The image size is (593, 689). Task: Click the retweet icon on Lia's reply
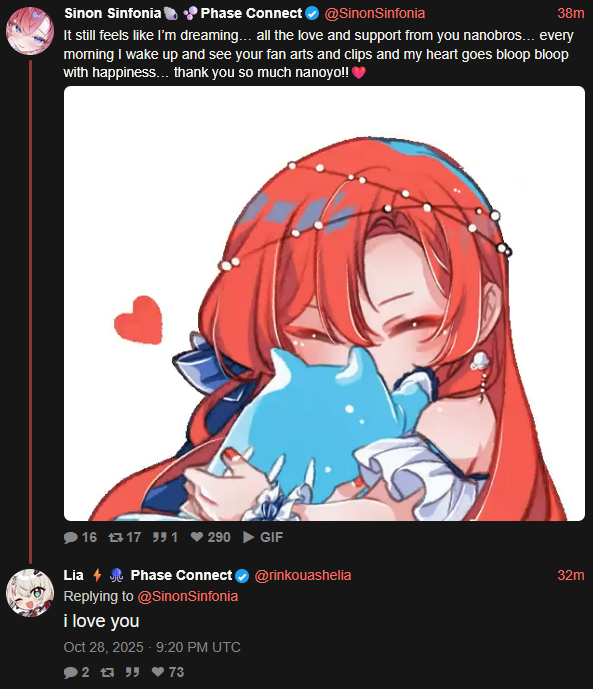pyautogui.click(x=107, y=672)
